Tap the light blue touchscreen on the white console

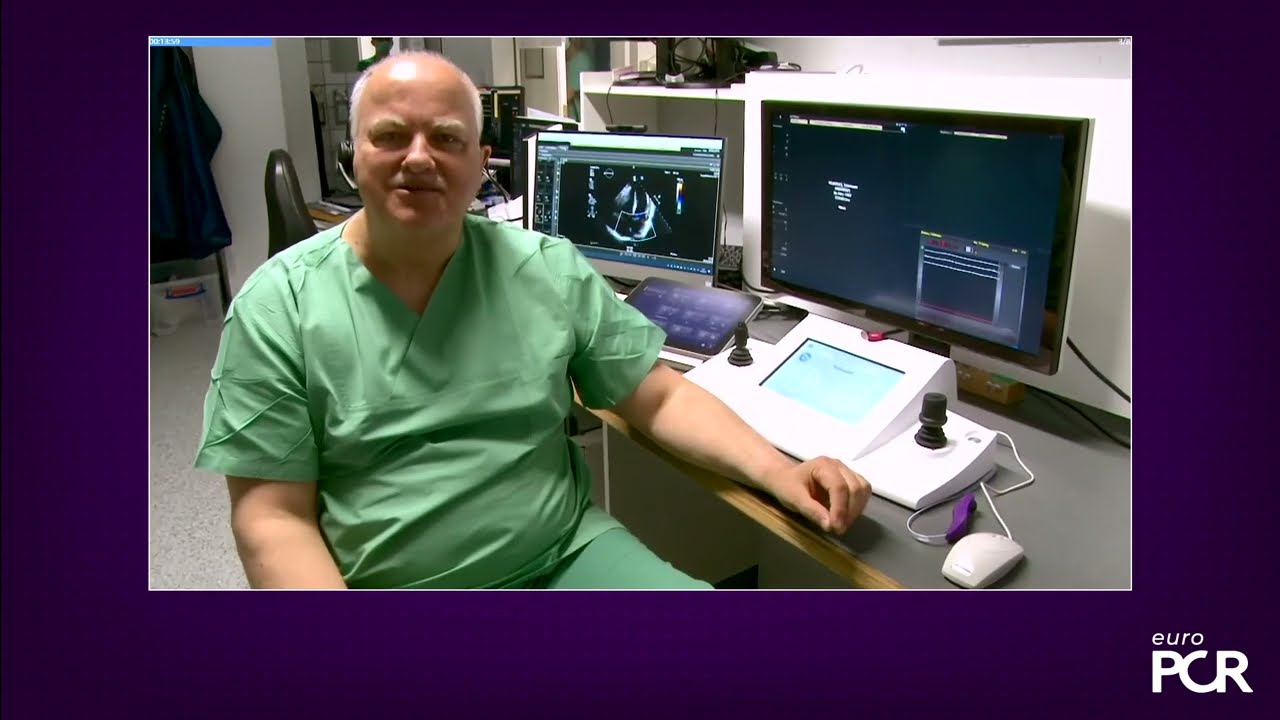click(832, 380)
